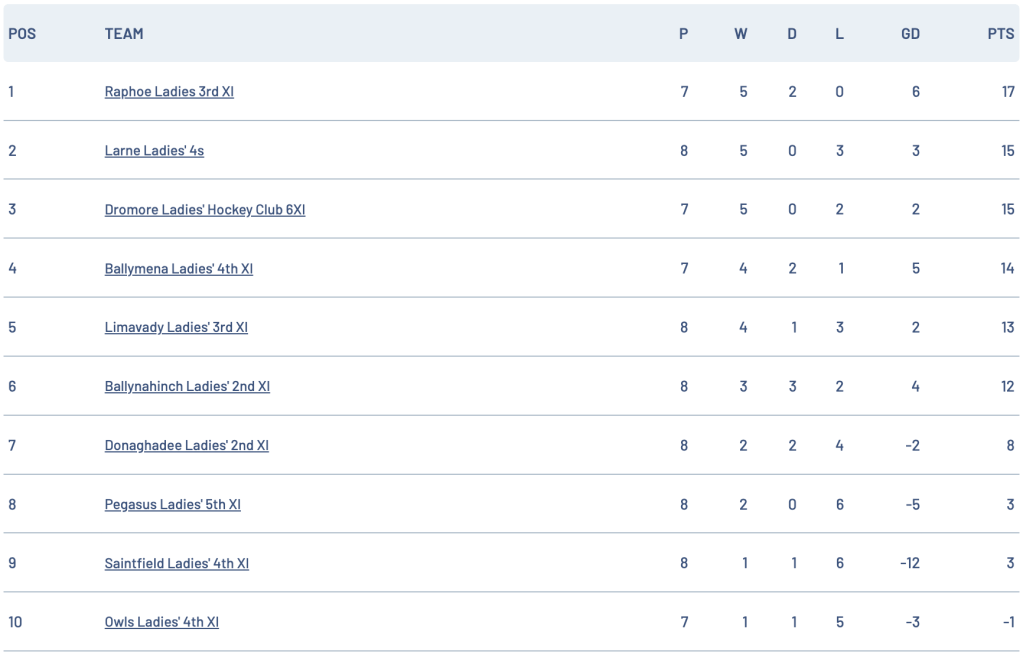
Task: Open Ballynahinch Ladies' 2nd XI link
Action: (187, 387)
